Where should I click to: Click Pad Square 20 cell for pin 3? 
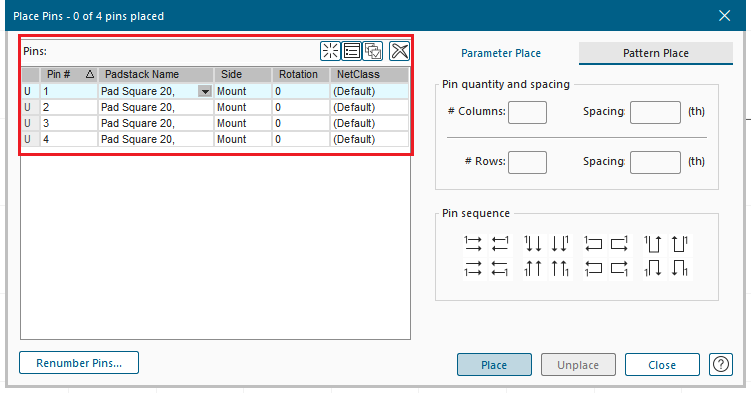[x=156, y=123]
